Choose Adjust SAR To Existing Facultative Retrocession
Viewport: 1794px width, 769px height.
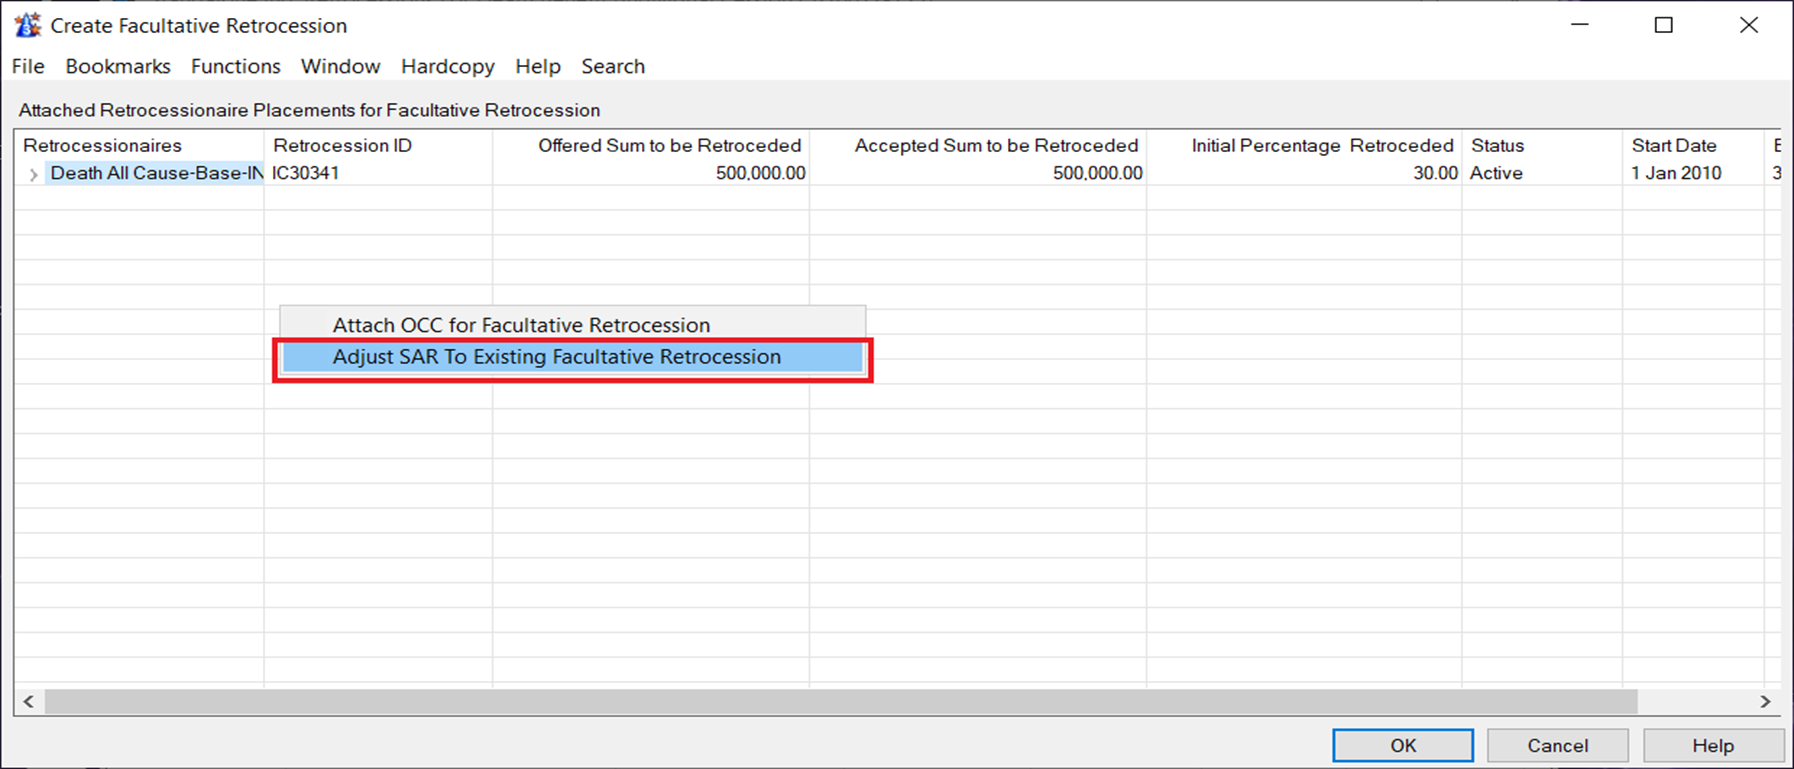[x=557, y=357]
